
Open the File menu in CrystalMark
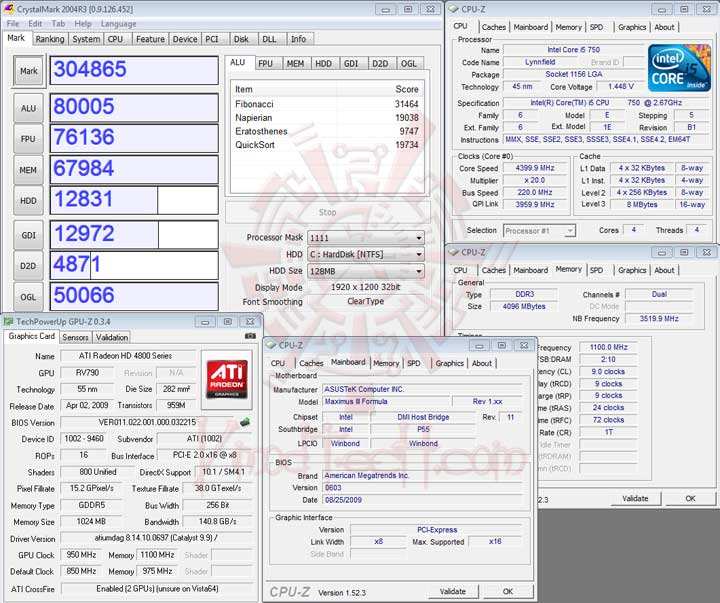click(x=13, y=24)
